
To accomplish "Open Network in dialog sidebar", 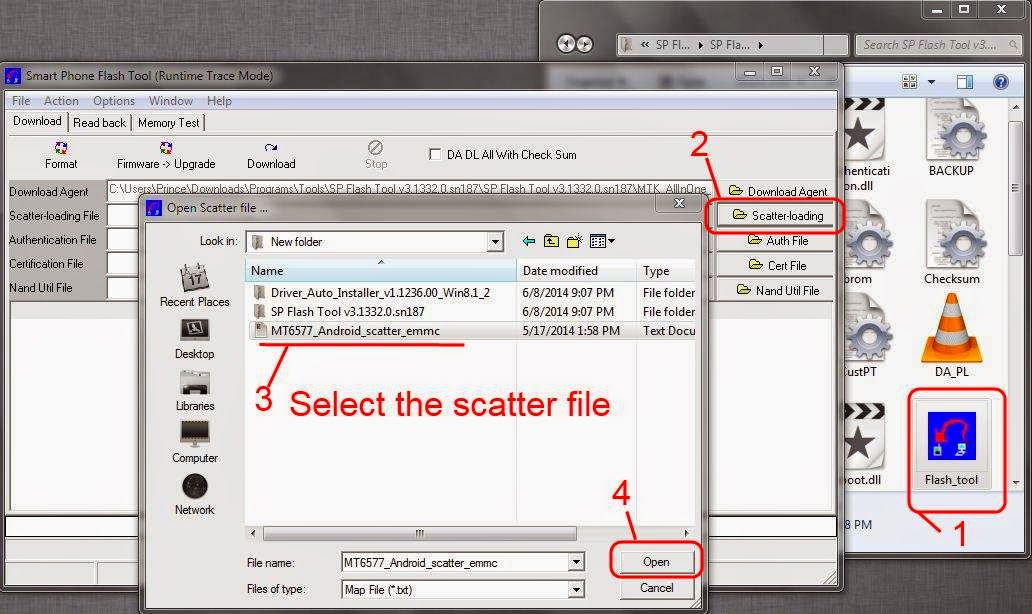I will pos(195,494).
